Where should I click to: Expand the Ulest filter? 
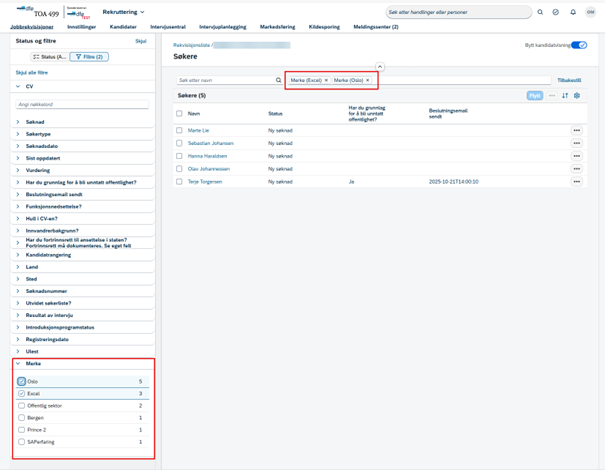18,351
